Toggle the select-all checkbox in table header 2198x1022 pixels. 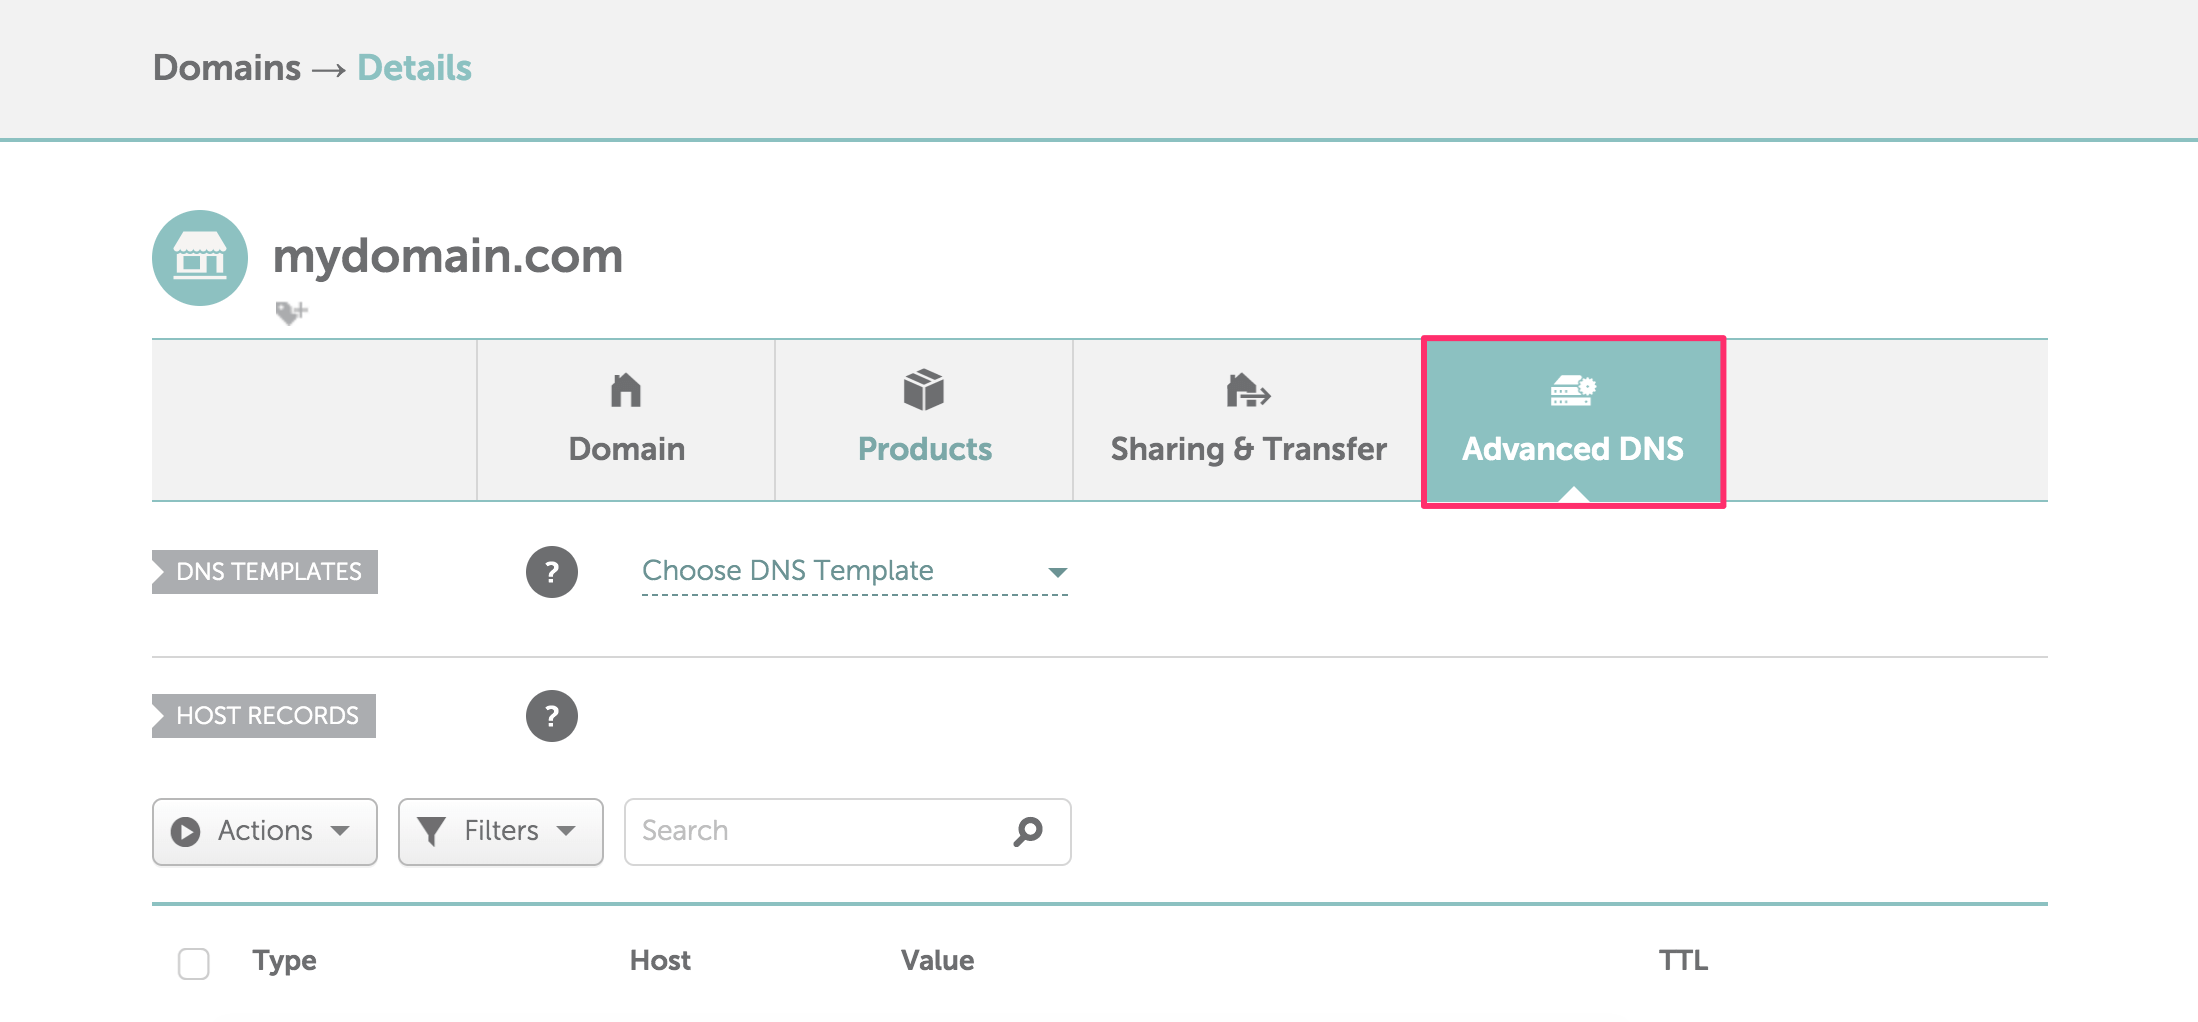[193, 963]
